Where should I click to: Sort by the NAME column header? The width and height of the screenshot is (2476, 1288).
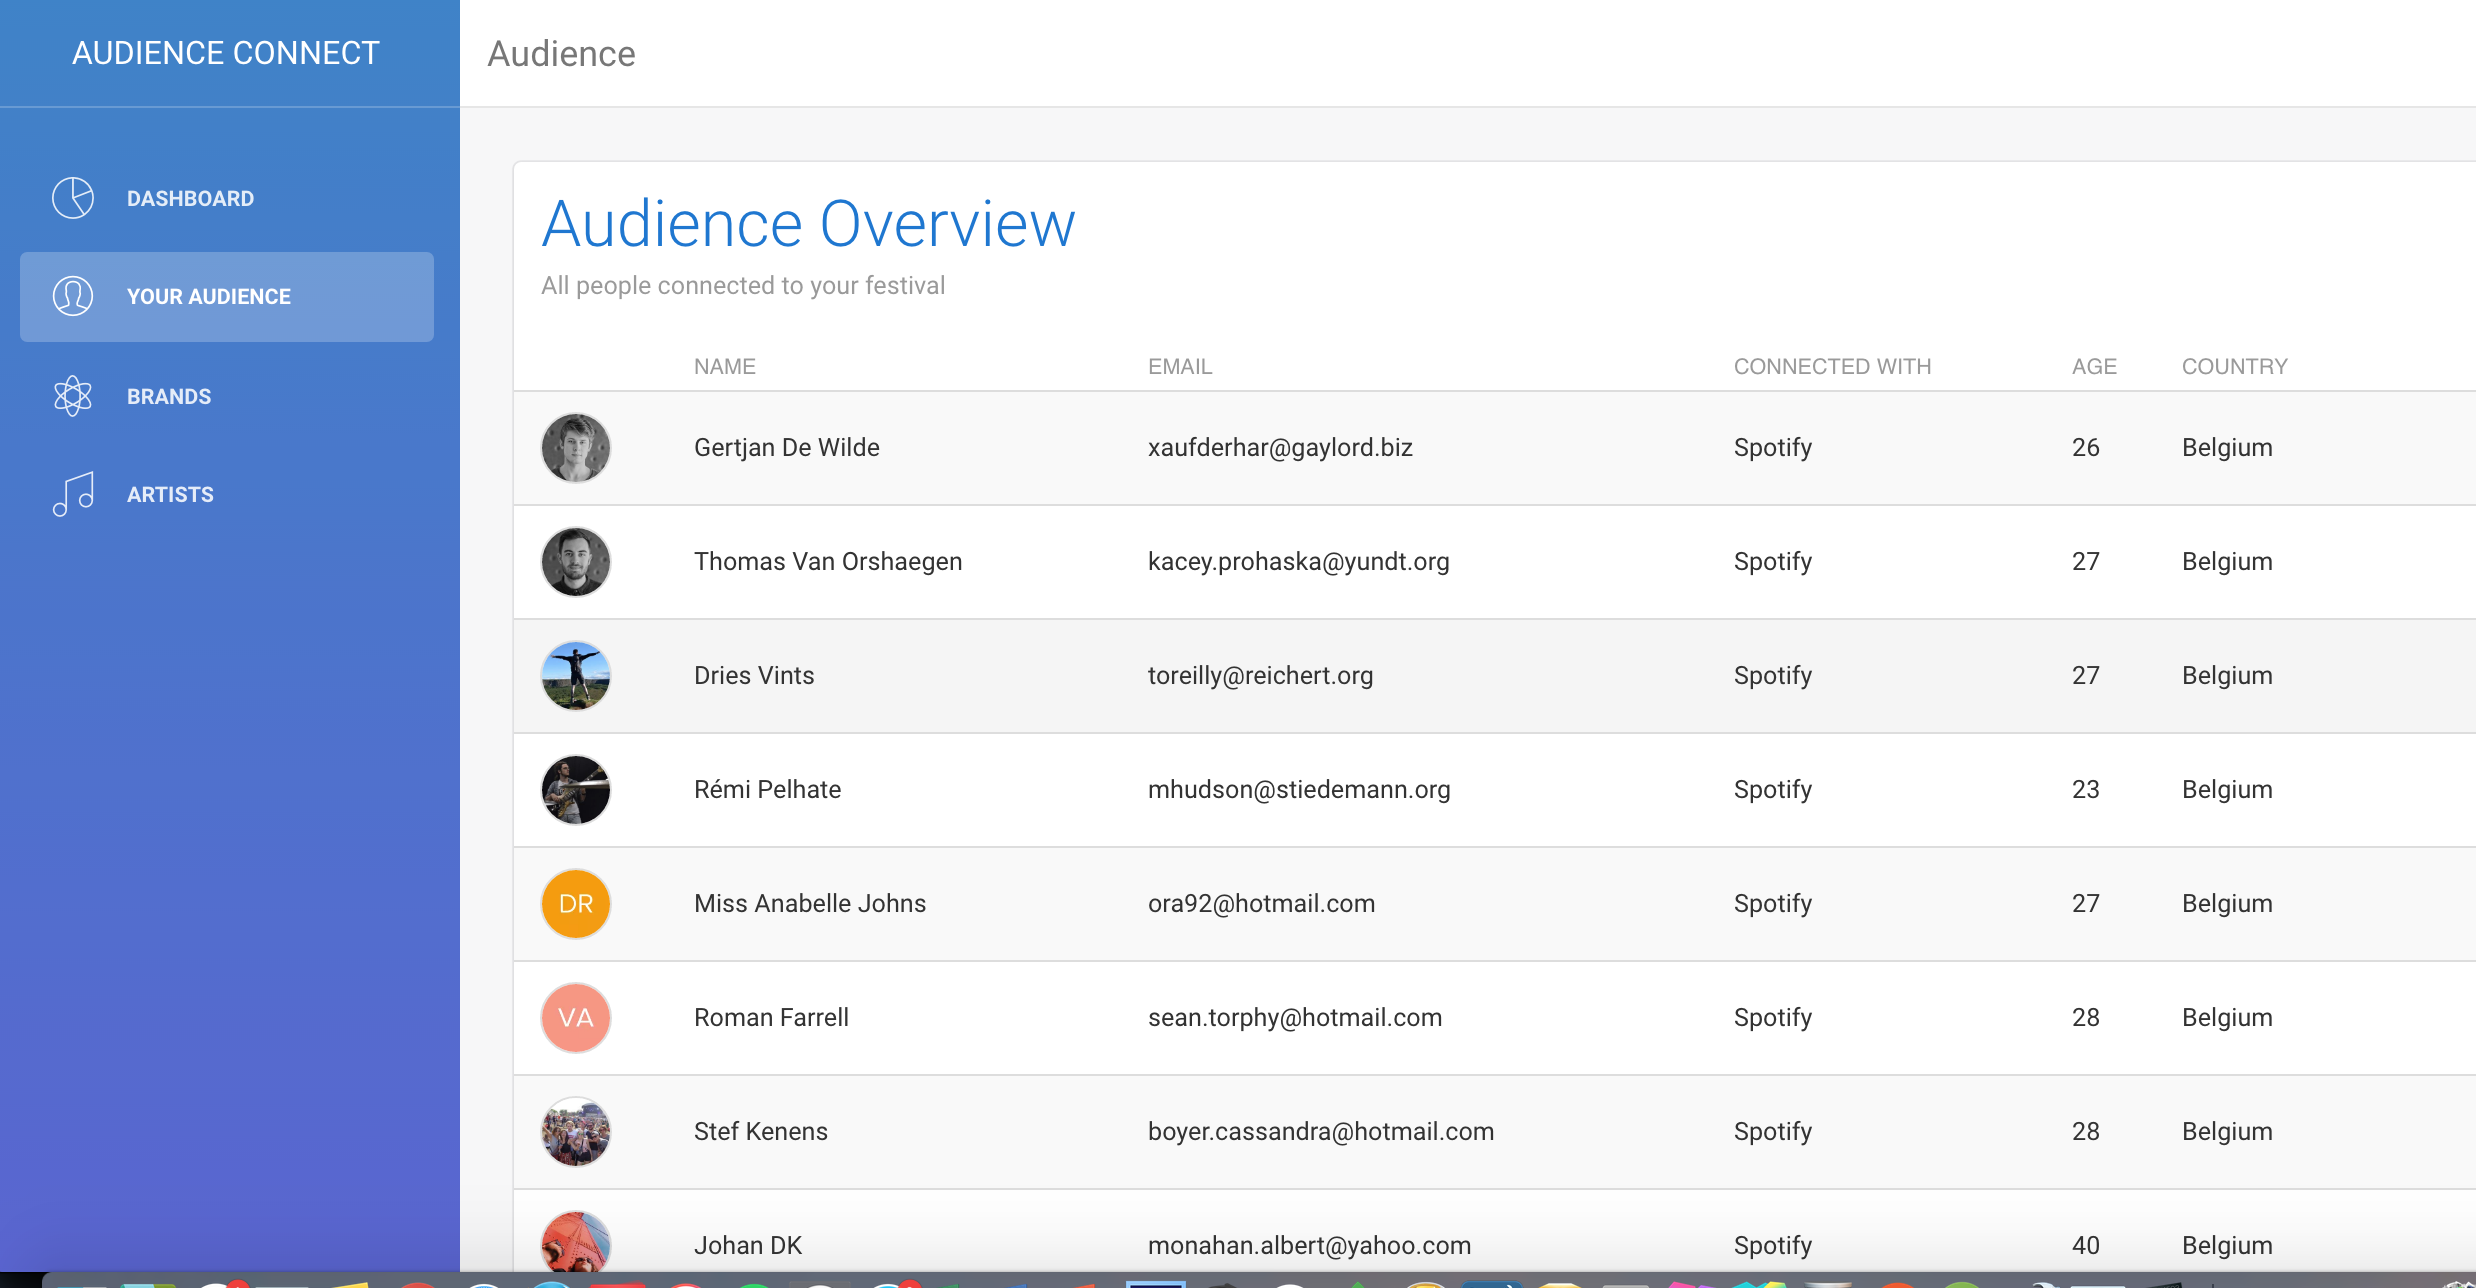point(725,366)
